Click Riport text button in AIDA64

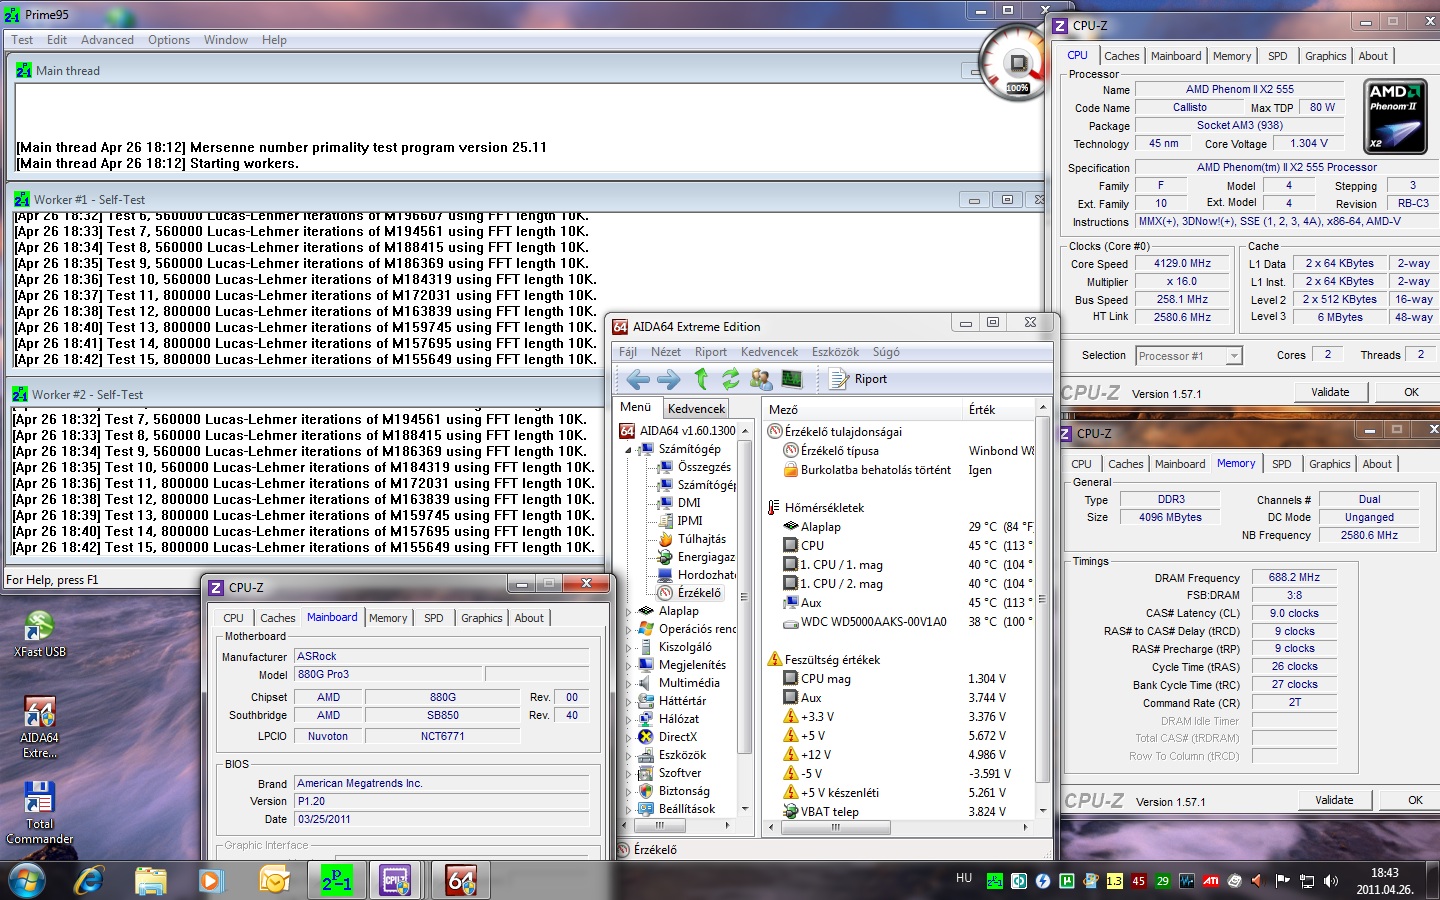870,379
